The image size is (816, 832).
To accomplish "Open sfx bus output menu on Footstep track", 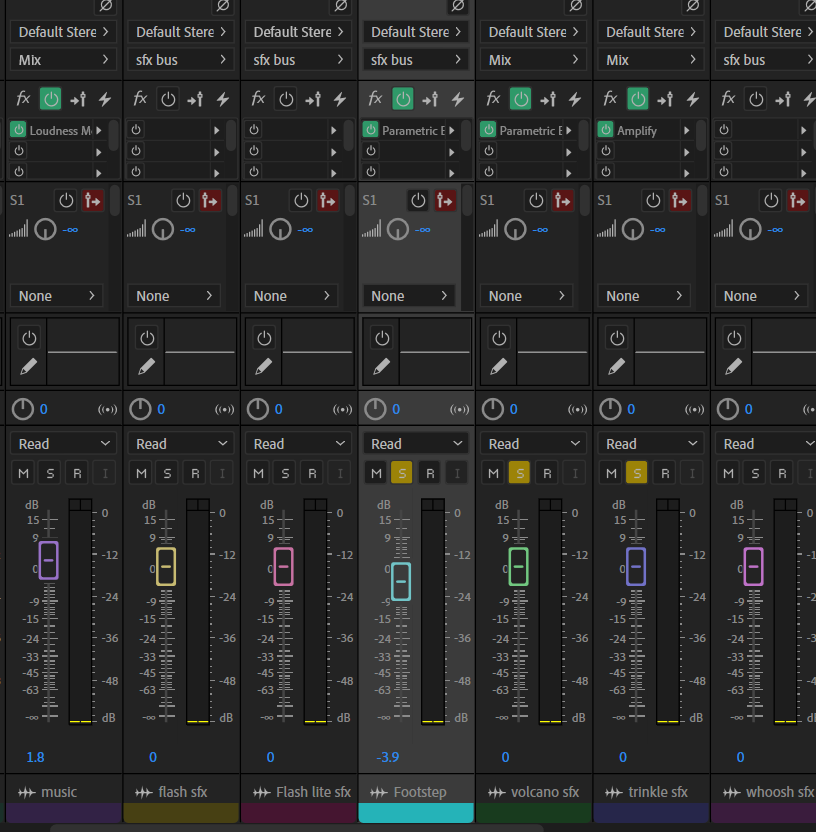I will pos(416,60).
